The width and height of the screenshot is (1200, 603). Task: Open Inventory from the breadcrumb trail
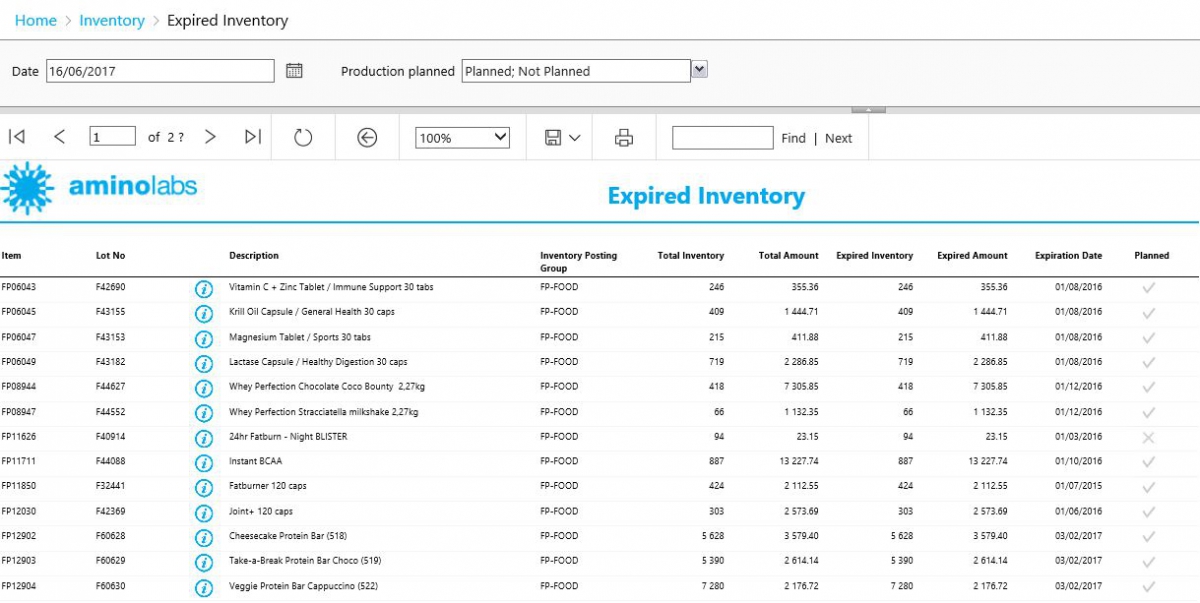[x=113, y=20]
